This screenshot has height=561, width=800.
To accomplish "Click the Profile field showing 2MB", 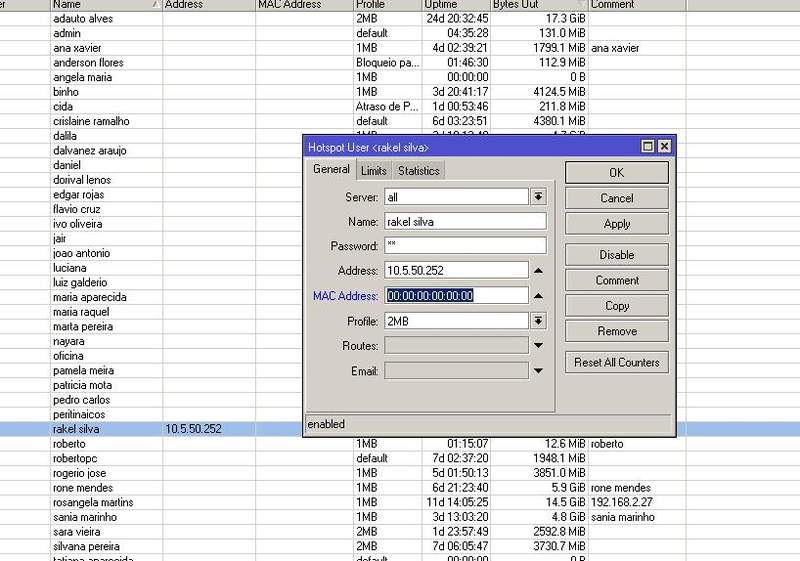I will click(x=456, y=321).
